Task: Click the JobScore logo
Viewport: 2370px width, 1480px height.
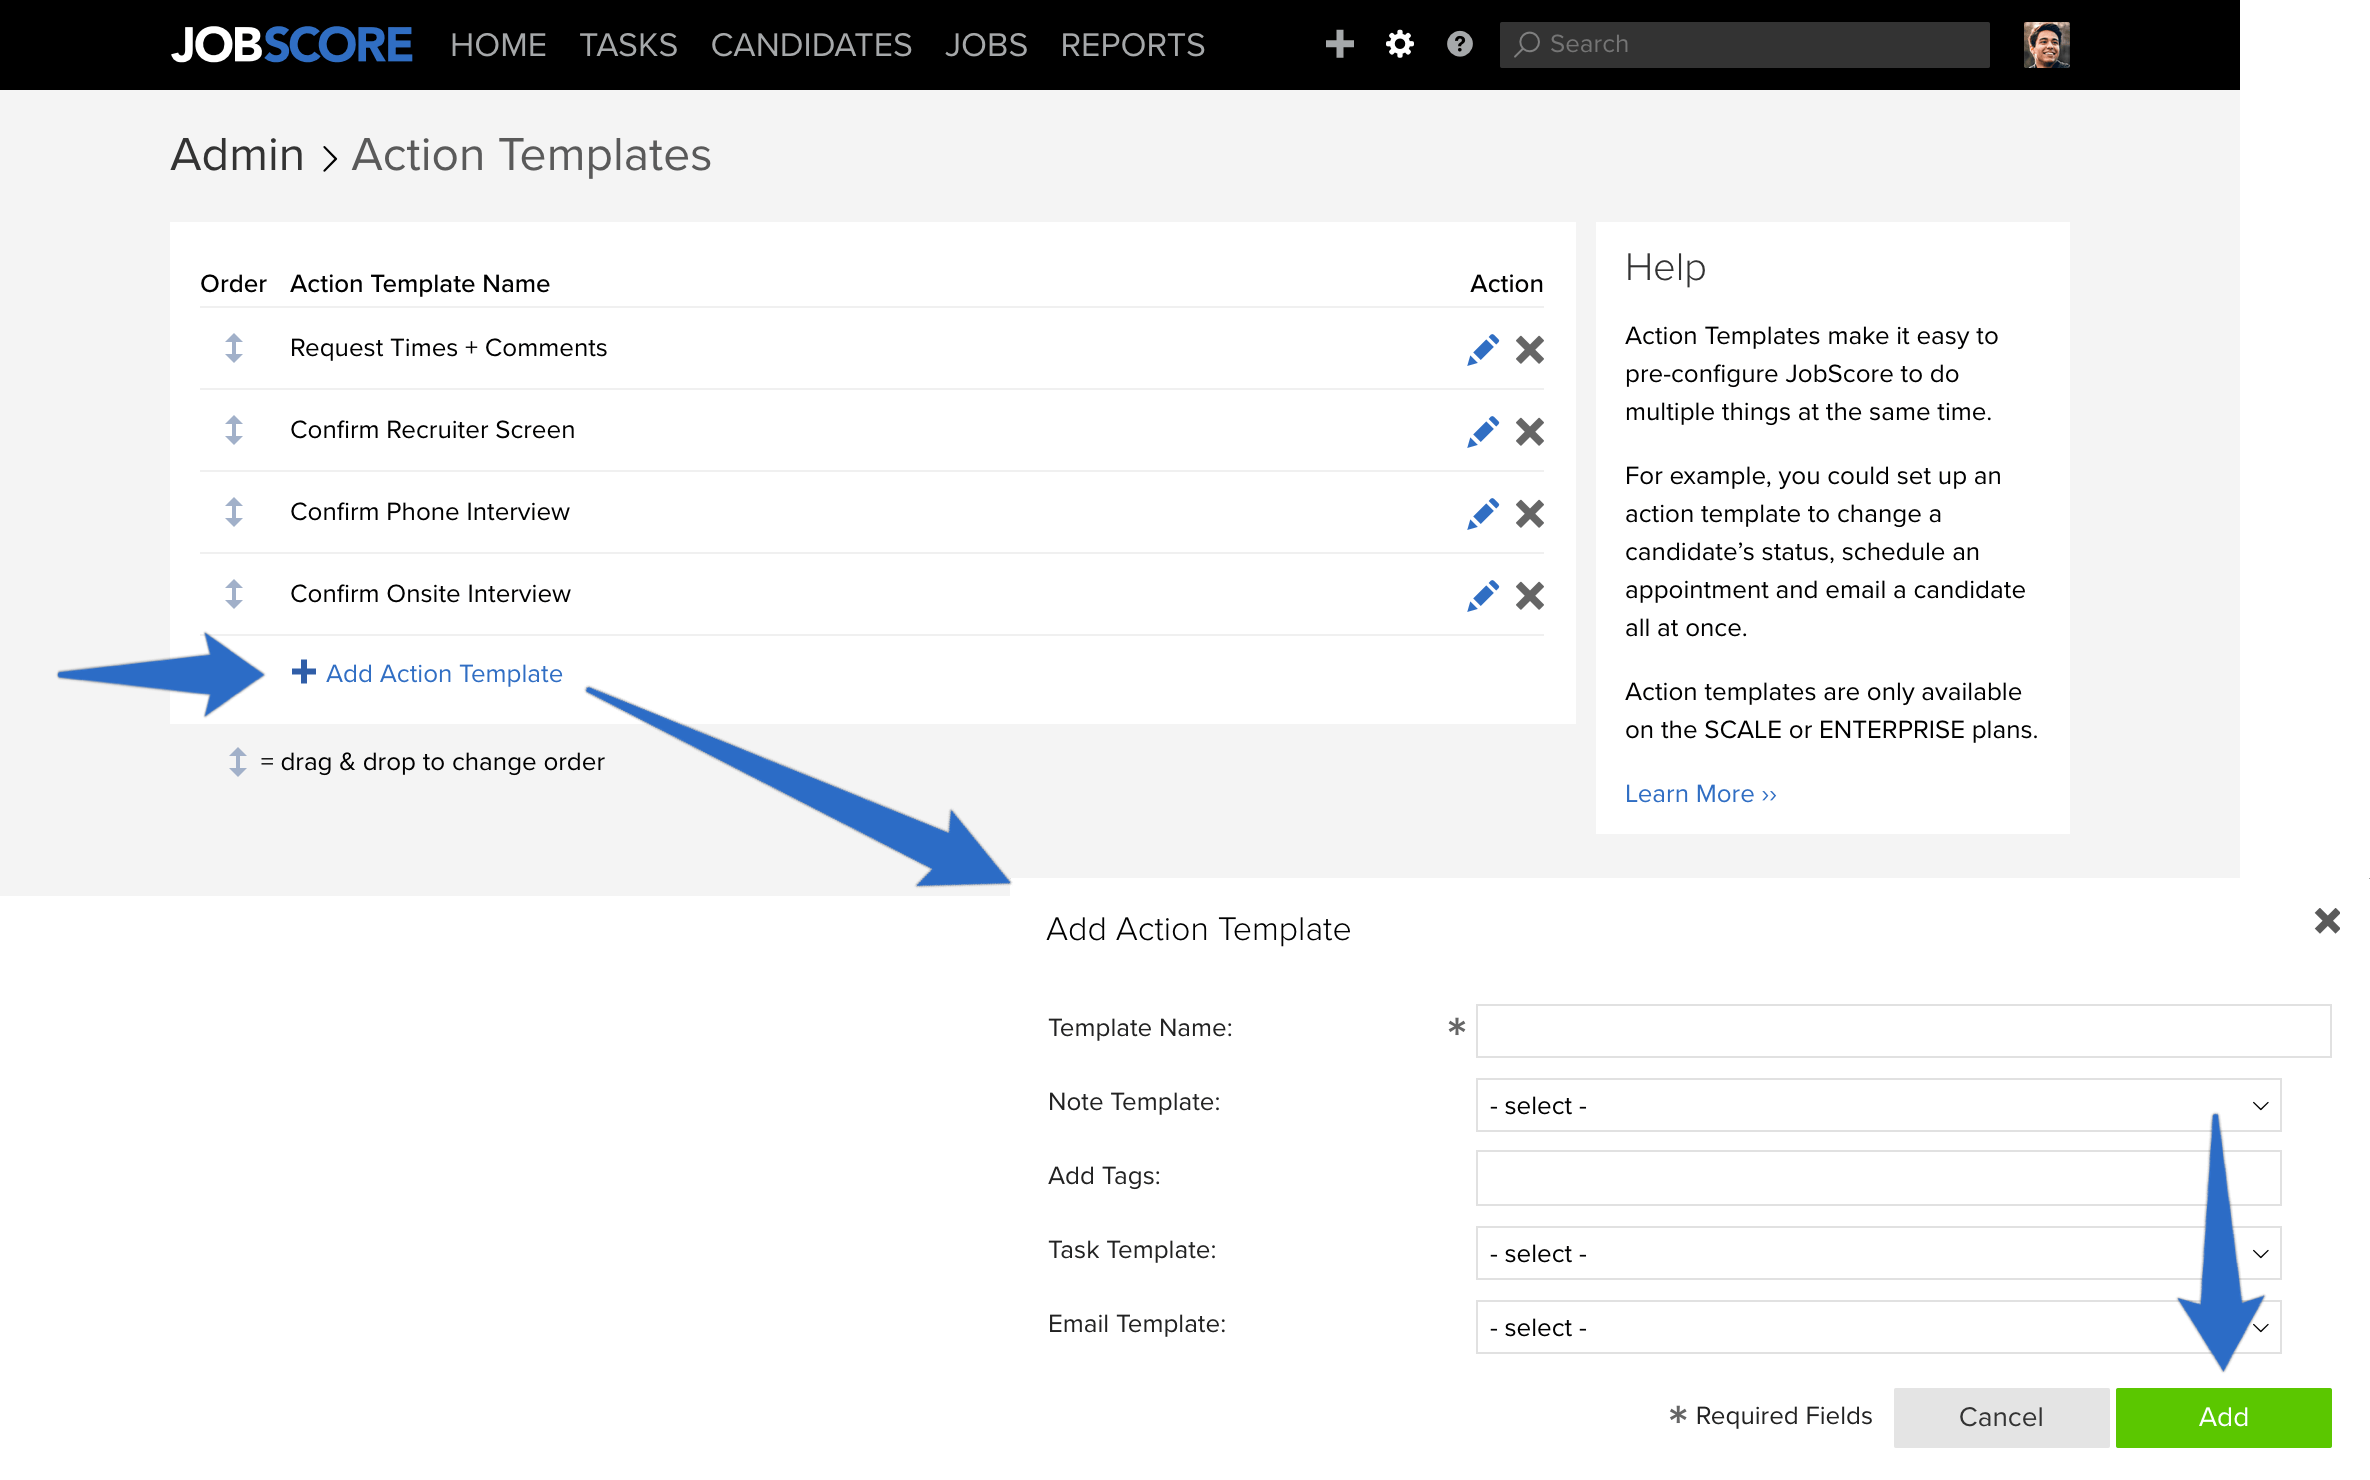Action: (x=291, y=45)
